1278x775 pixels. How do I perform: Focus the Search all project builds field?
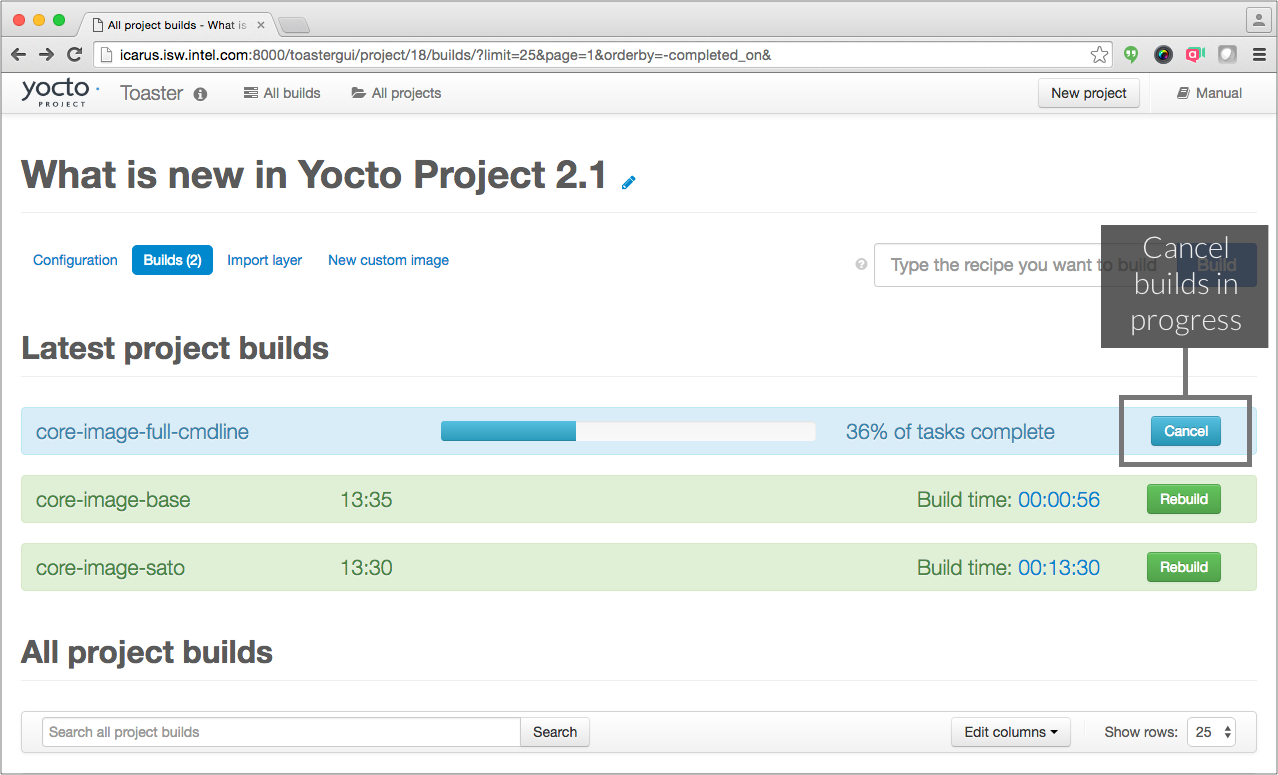[x=281, y=732]
